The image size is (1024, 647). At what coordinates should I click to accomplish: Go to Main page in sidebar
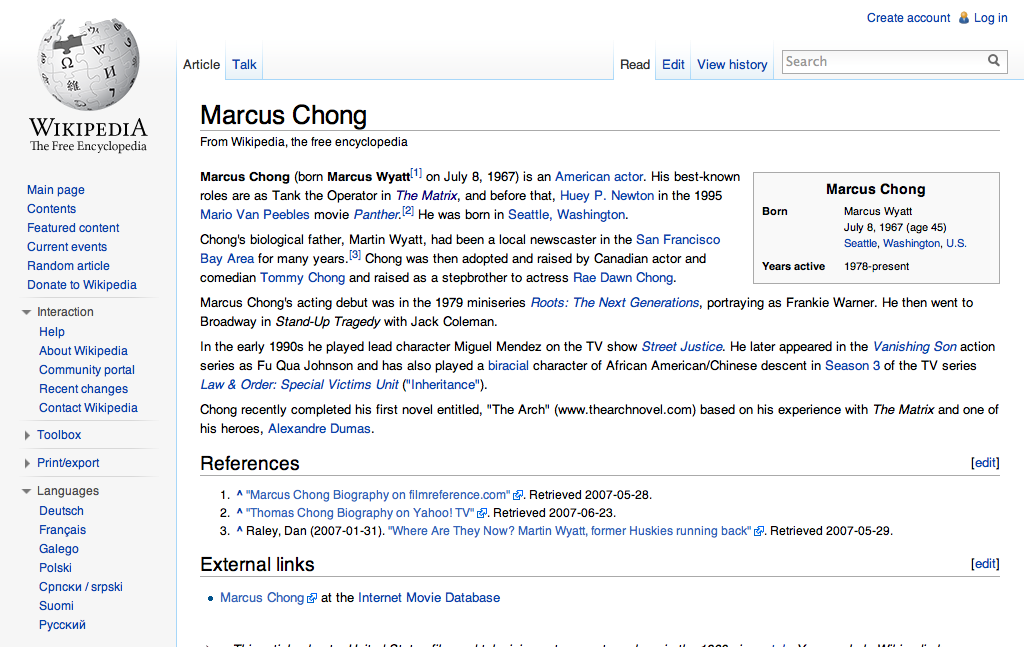[x=56, y=189]
